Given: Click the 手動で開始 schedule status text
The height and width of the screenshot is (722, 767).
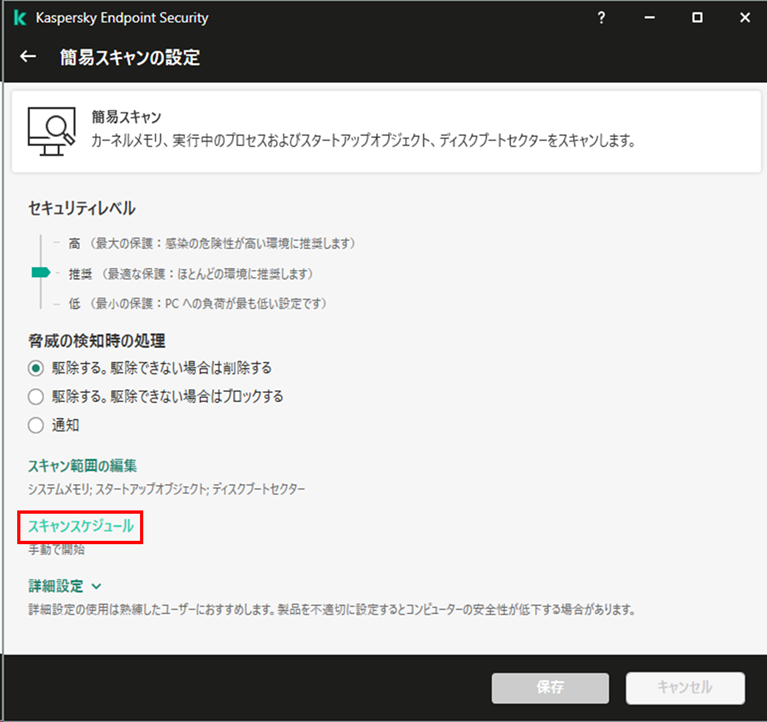Looking at the screenshot, I should (x=56, y=550).
